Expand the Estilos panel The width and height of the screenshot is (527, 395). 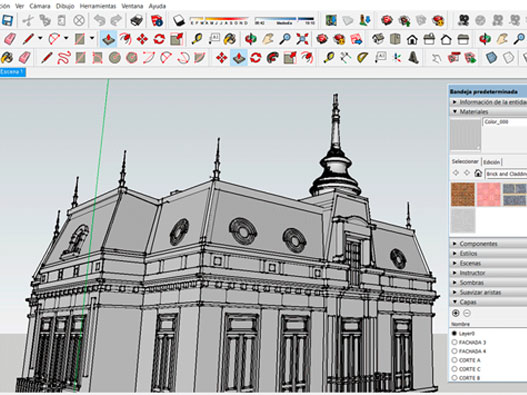(x=488, y=253)
